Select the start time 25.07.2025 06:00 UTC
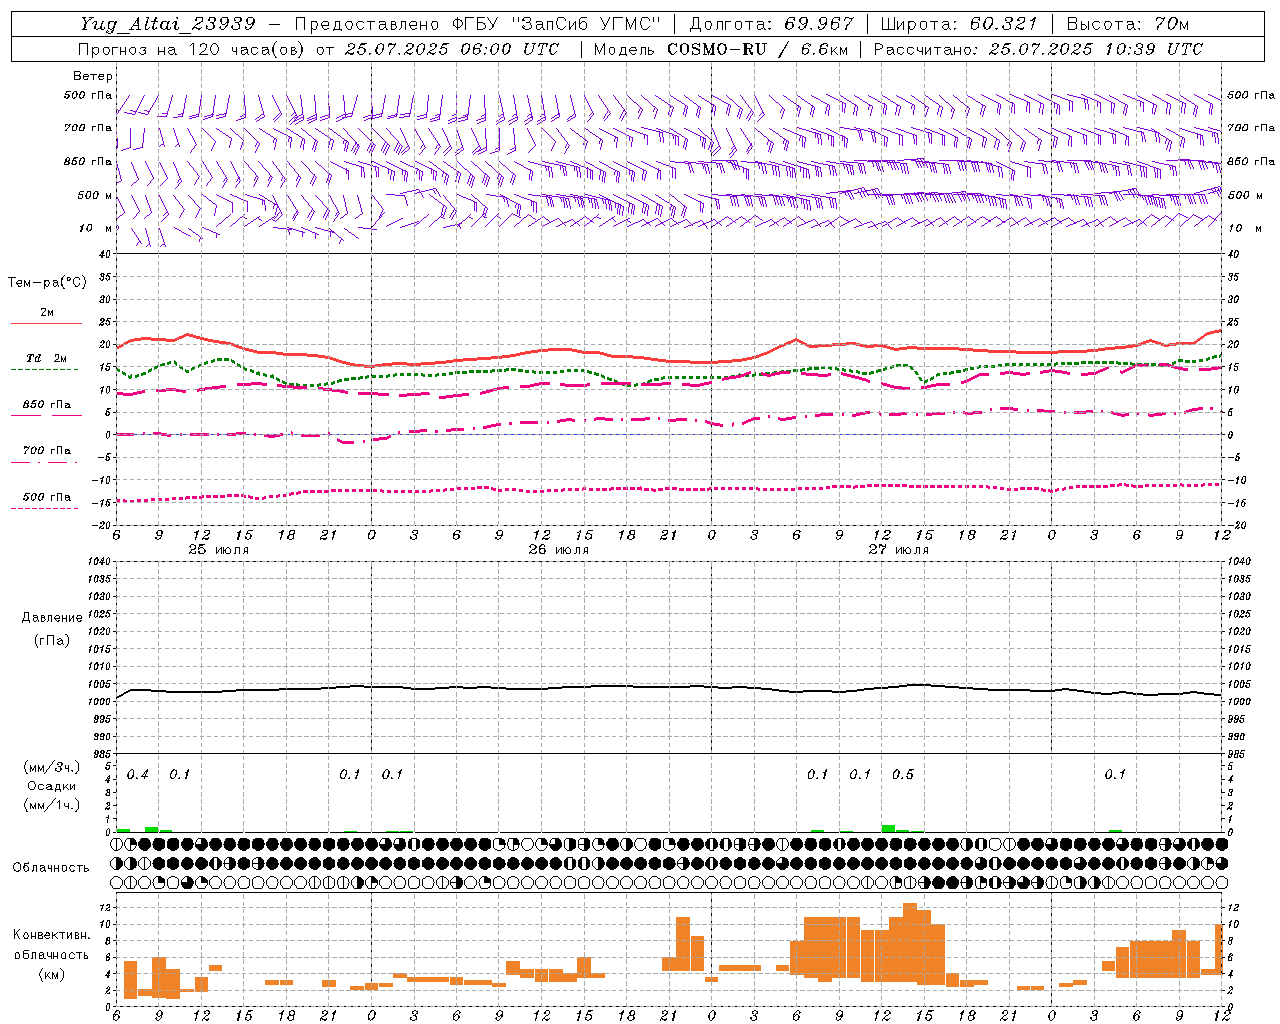This screenshot has height=1024, width=1280. [452, 49]
